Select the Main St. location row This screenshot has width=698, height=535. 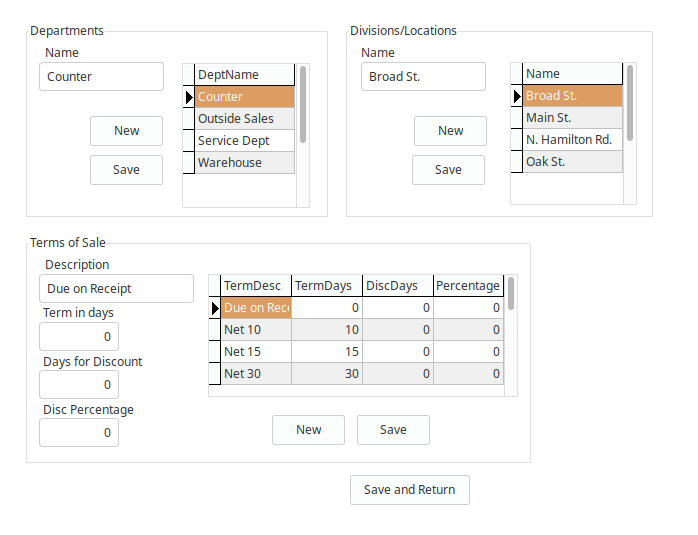click(x=572, y=118)
